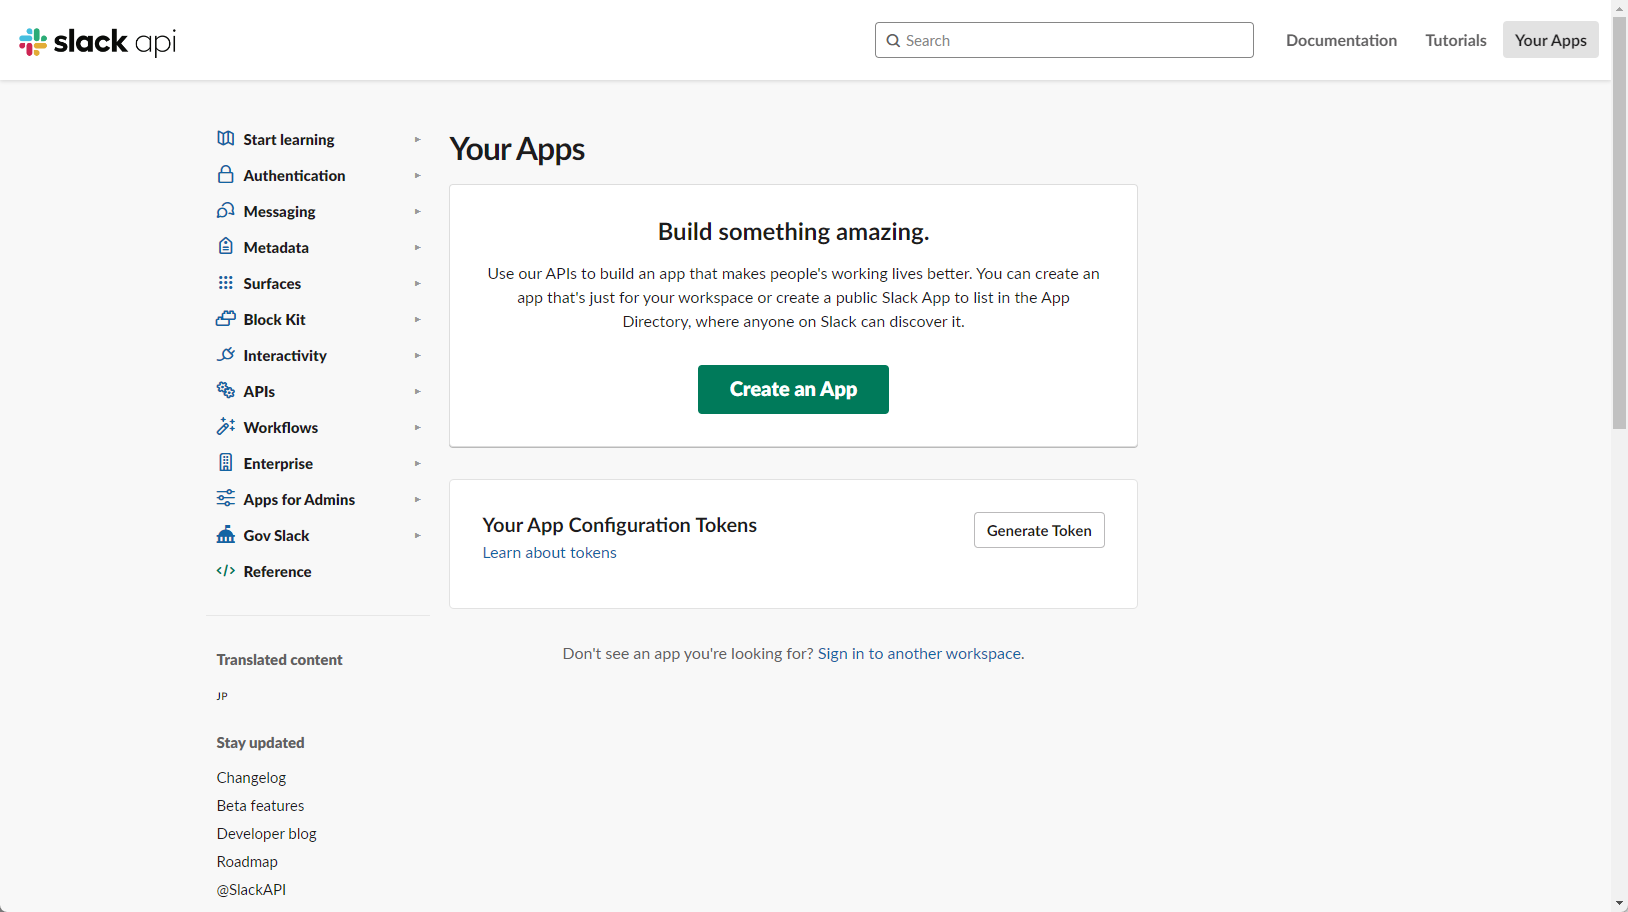Expand the APIs section arrow
This screenshot has height=912, width=1628.
[x=417, y=391]
